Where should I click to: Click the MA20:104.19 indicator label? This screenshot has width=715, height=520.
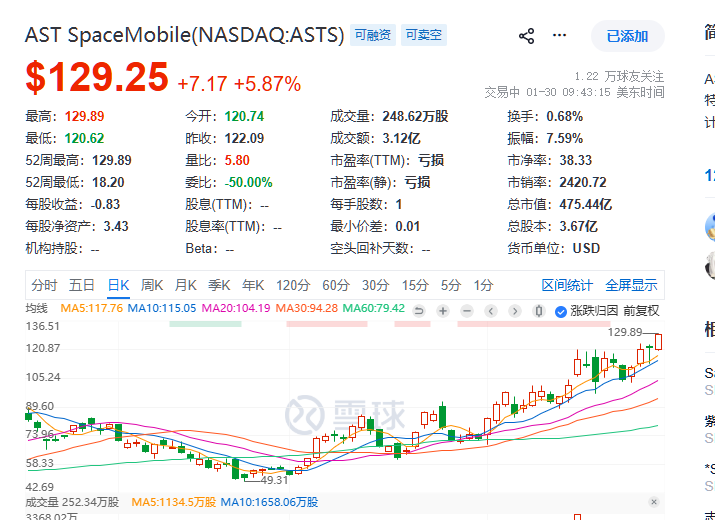tap(236, 308)
